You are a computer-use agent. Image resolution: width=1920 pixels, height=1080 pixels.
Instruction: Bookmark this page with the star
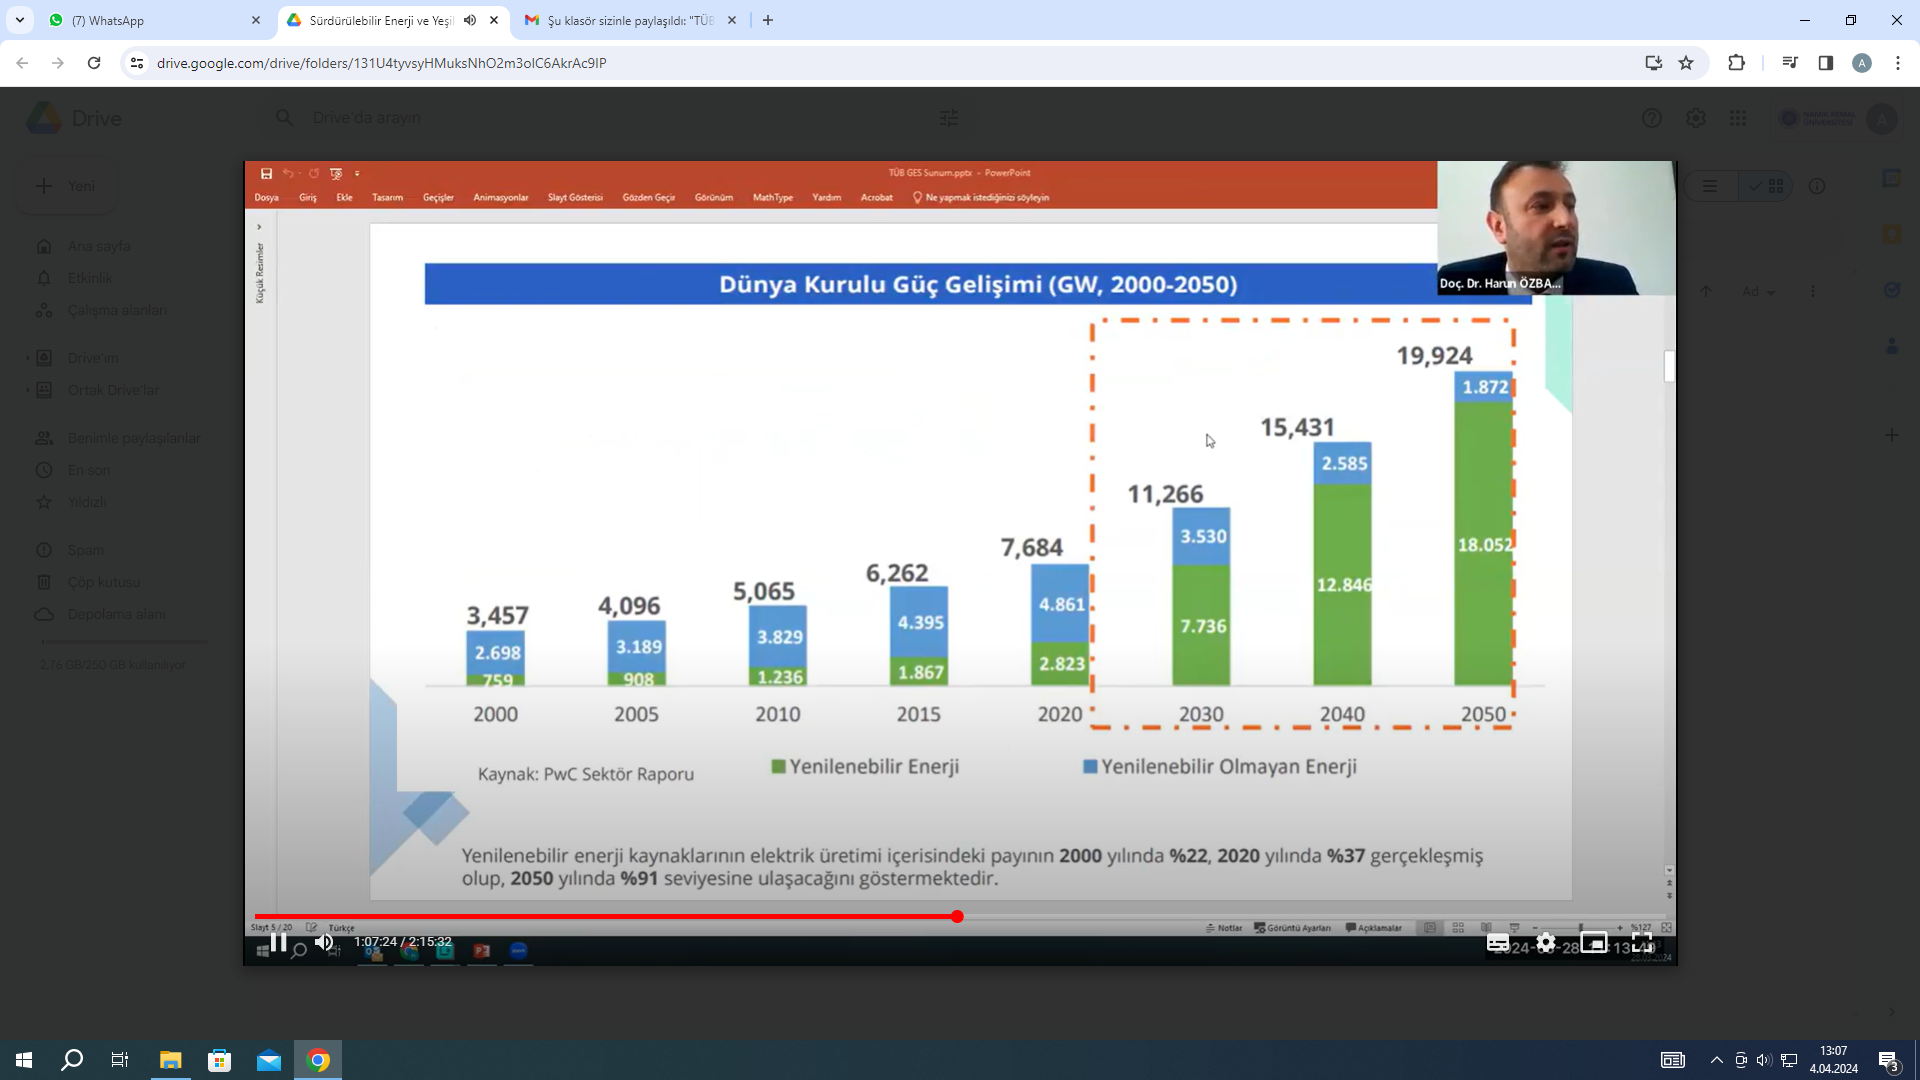(x=1686, y=63)
